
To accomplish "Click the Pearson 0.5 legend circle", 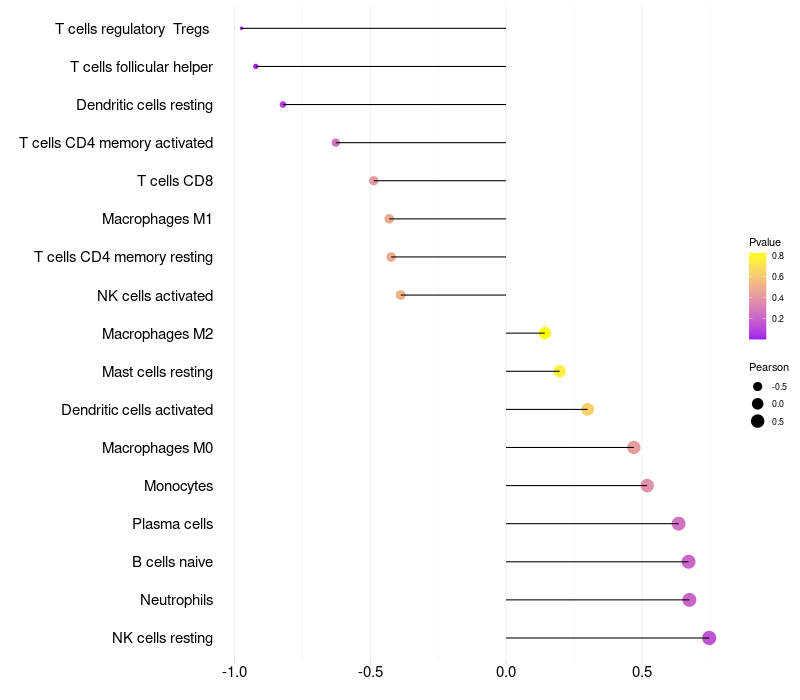I will click(x=757, y=421).
